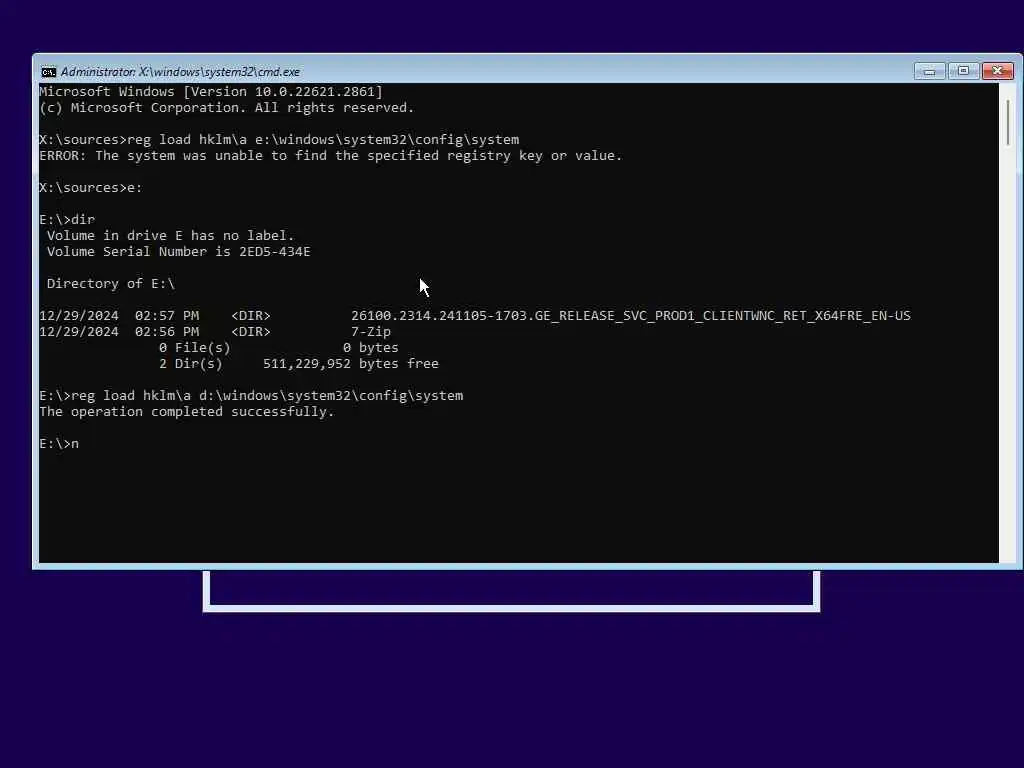Viewport: 1024px width, 768px height.
Task: Click 'Volume Serial Number is 2ED5-434E'
Action: pos(178,251)
